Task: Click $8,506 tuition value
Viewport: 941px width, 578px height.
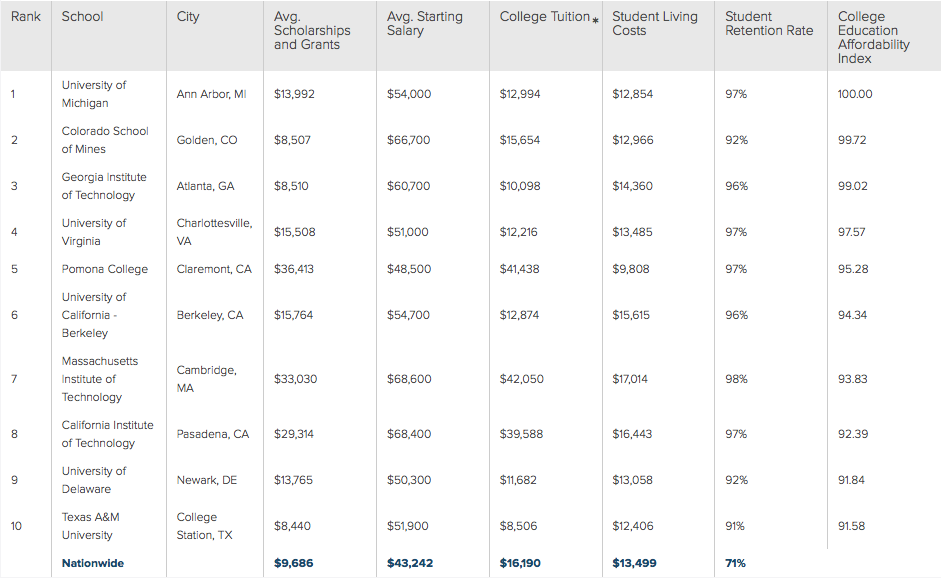Action: point(518,526)
